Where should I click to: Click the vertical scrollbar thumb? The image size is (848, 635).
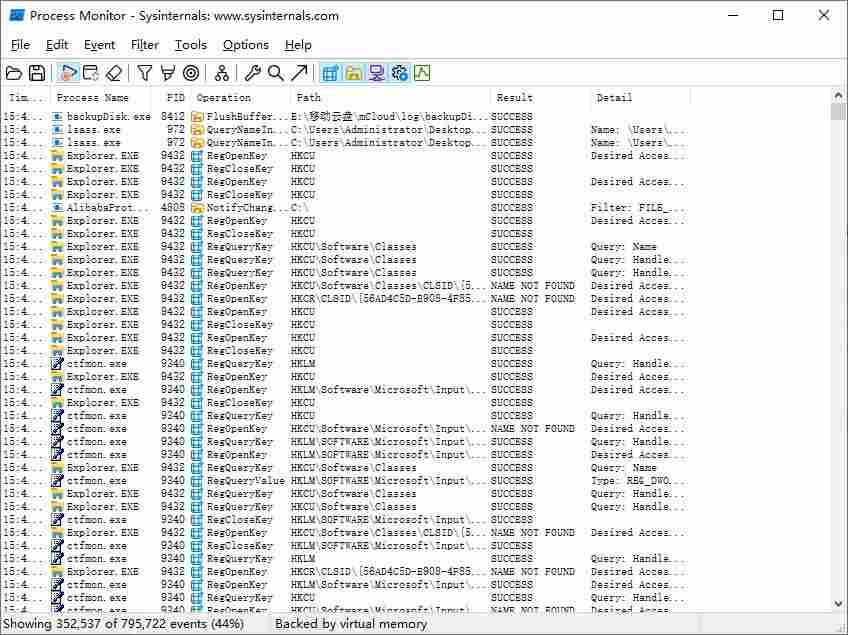[838, 111]
